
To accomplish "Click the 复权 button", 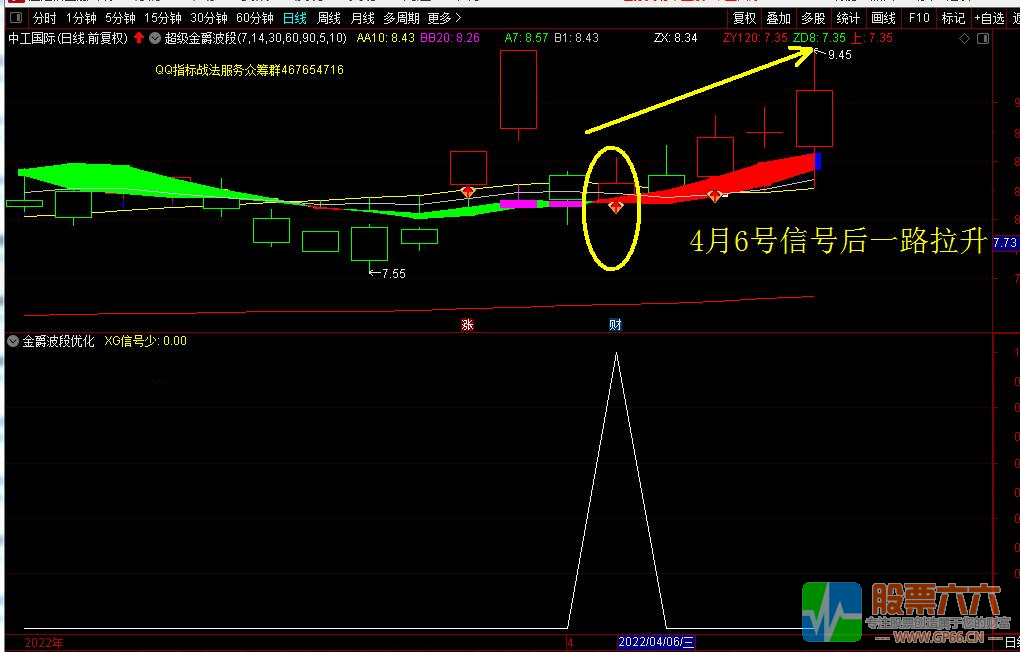I will [744, 18].
